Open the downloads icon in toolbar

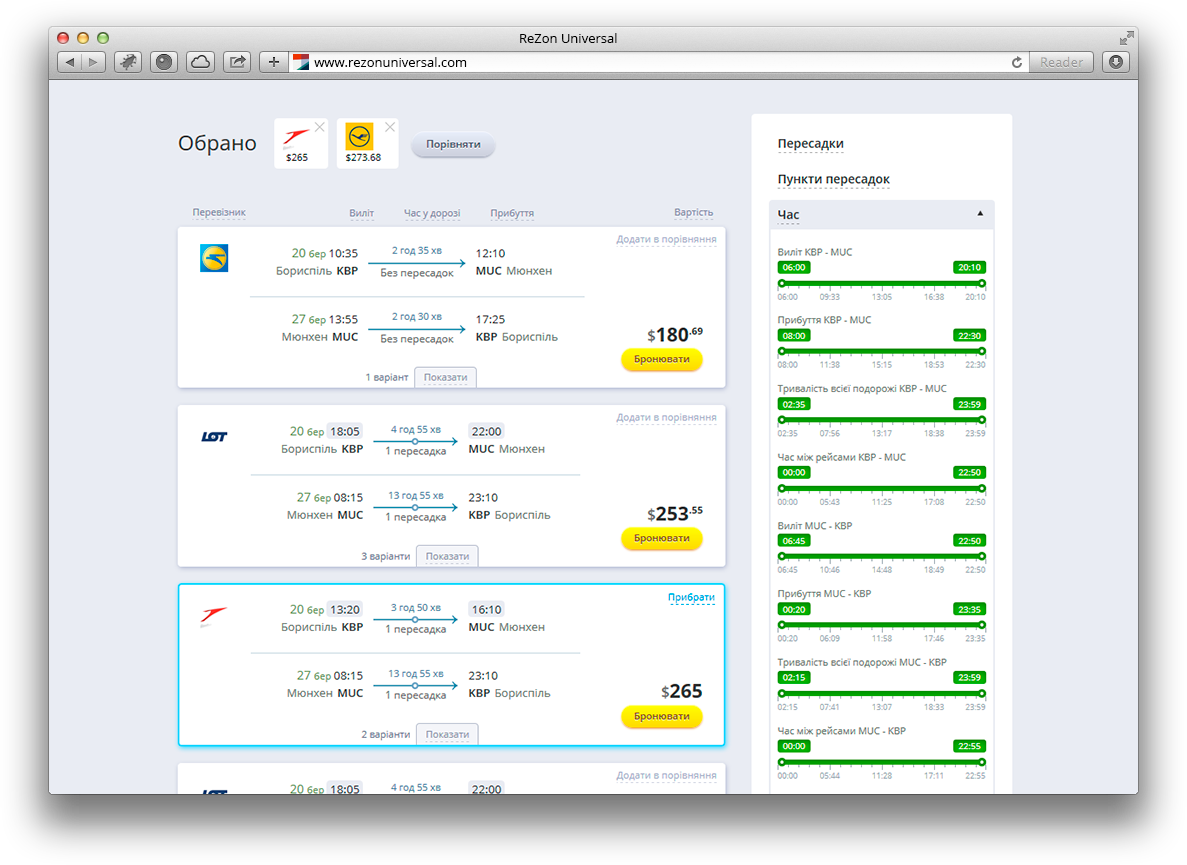[1116, 62]
